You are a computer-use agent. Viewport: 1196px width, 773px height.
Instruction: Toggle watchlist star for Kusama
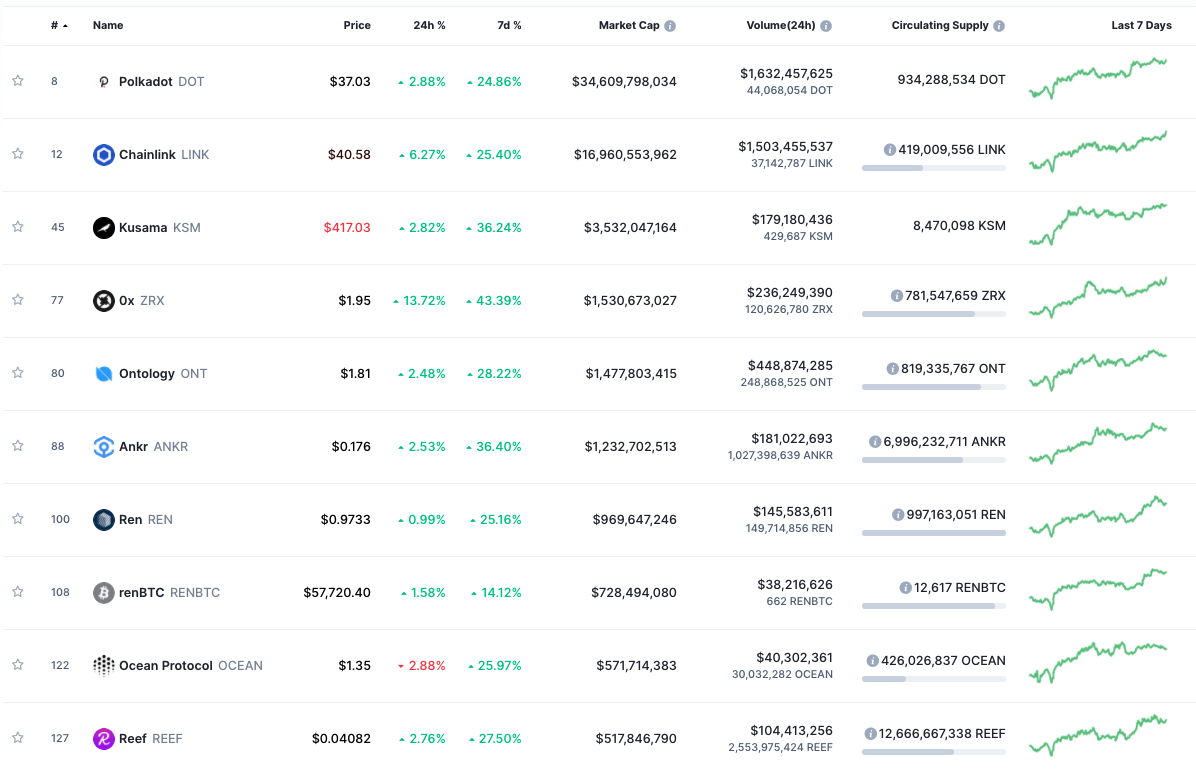(18, 227)
